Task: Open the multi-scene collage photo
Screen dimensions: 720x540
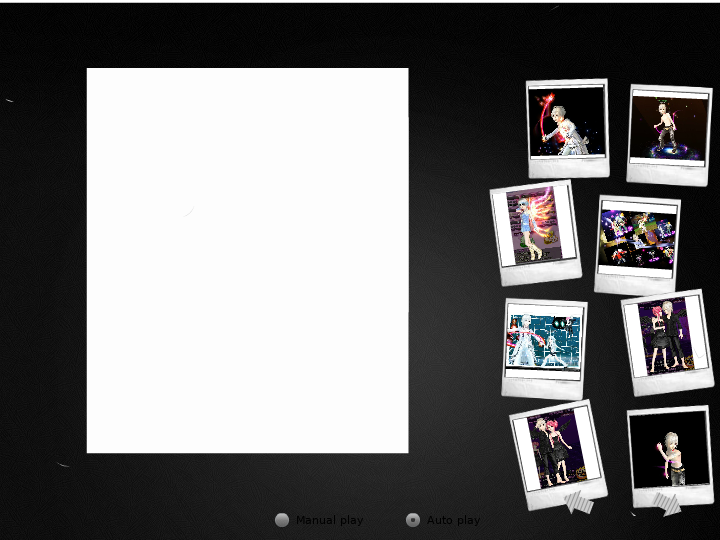Action: (638, 238)
